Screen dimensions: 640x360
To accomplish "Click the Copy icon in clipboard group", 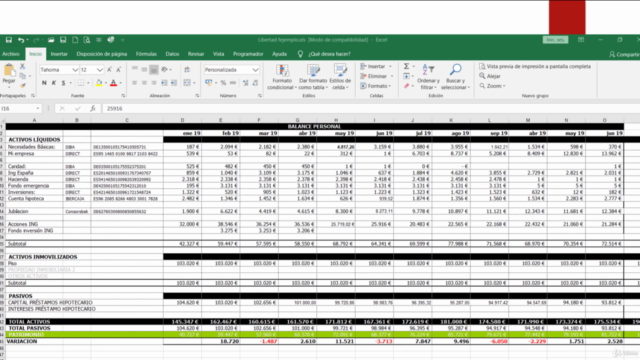I will pos(22,76).
